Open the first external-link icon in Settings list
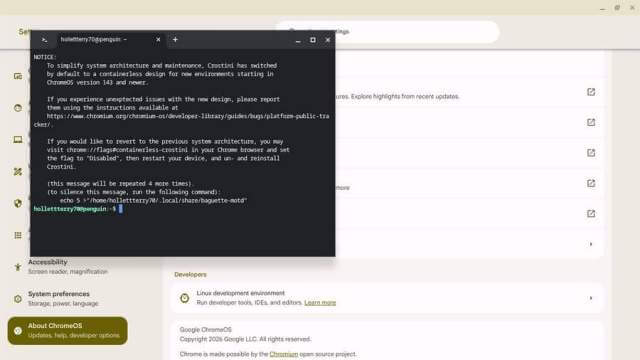 pyautogui.click(x=591, y=92)
